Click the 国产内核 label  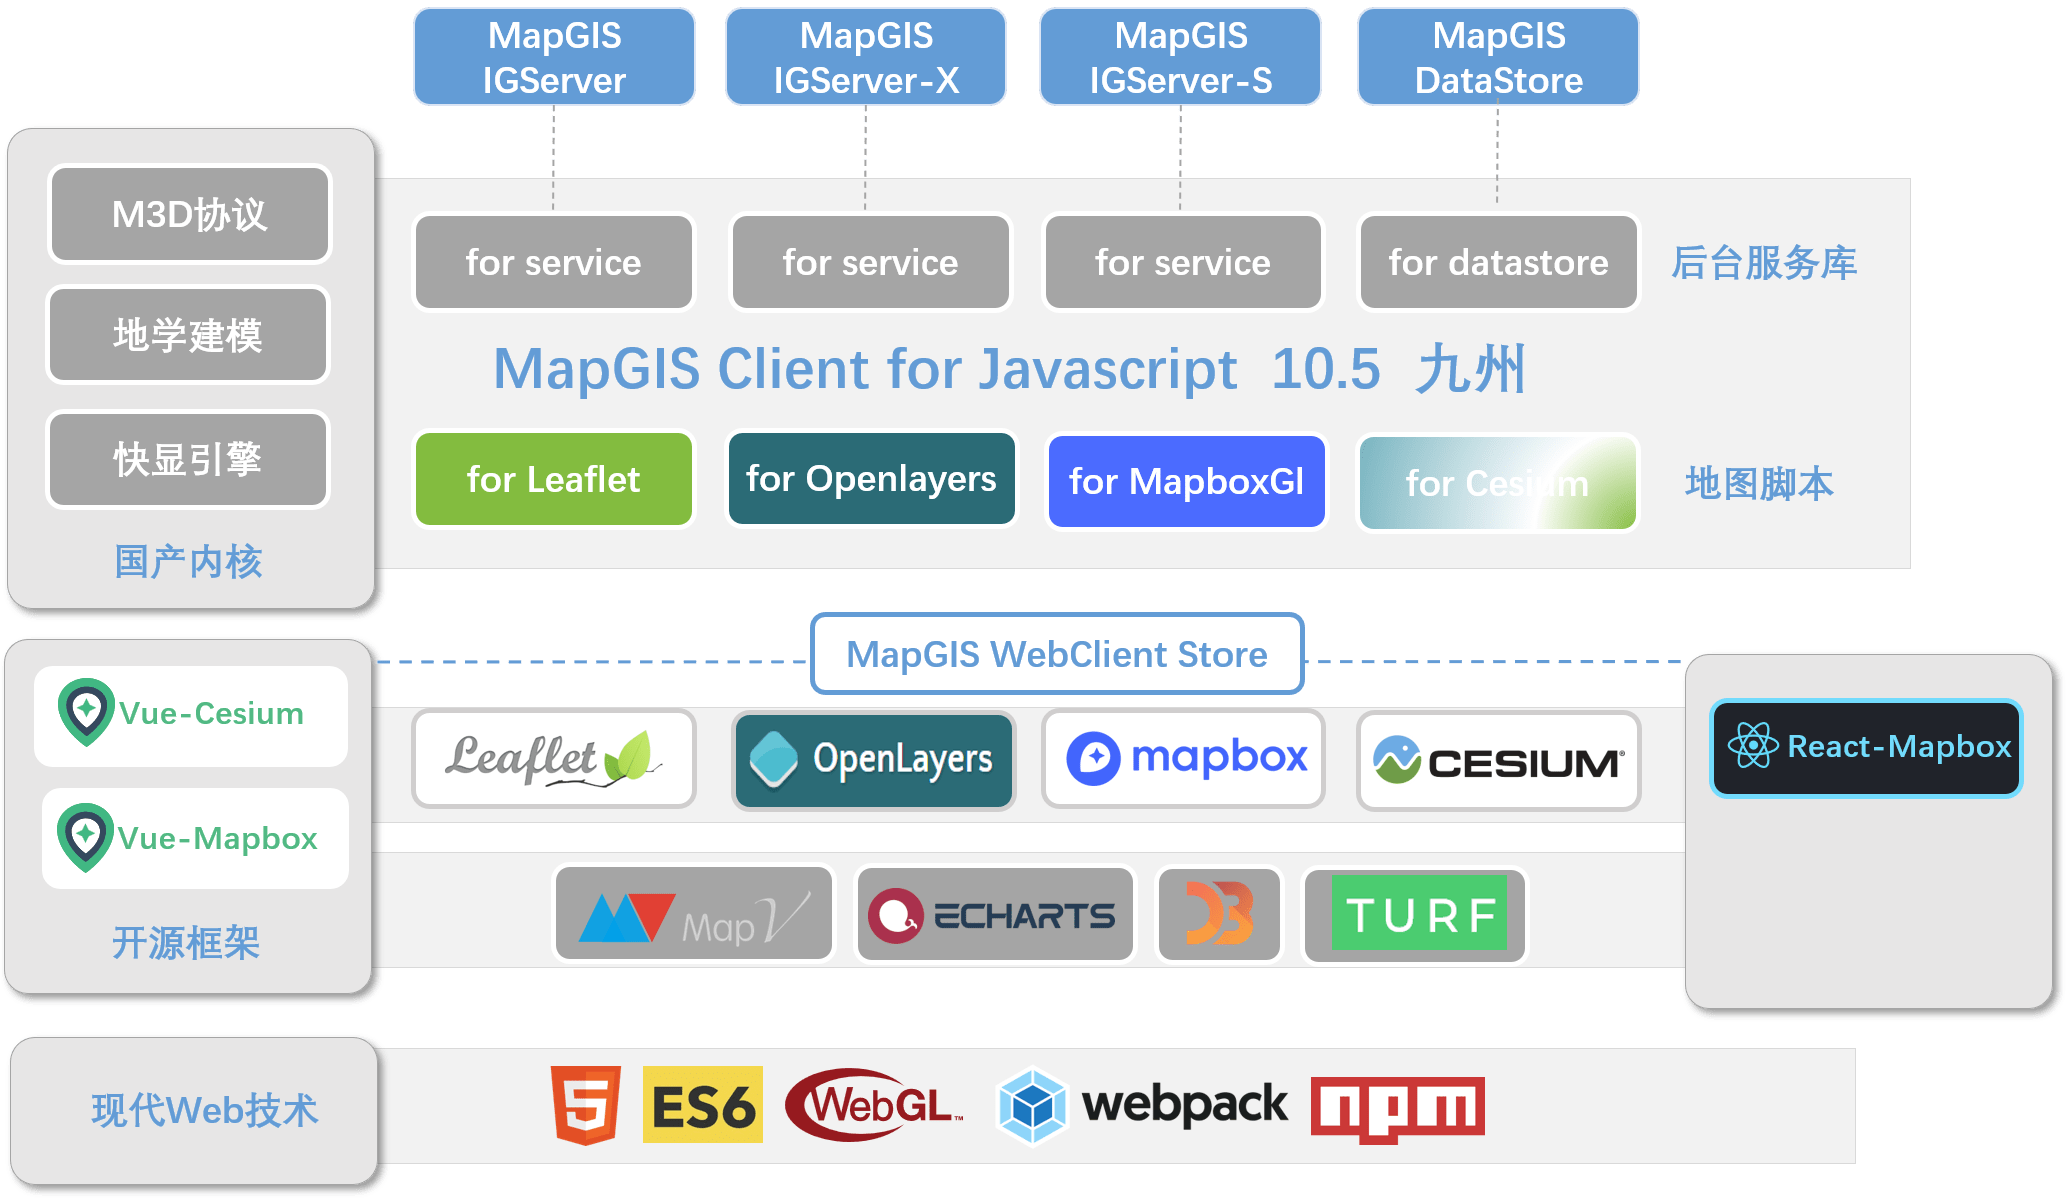(189, 562)
